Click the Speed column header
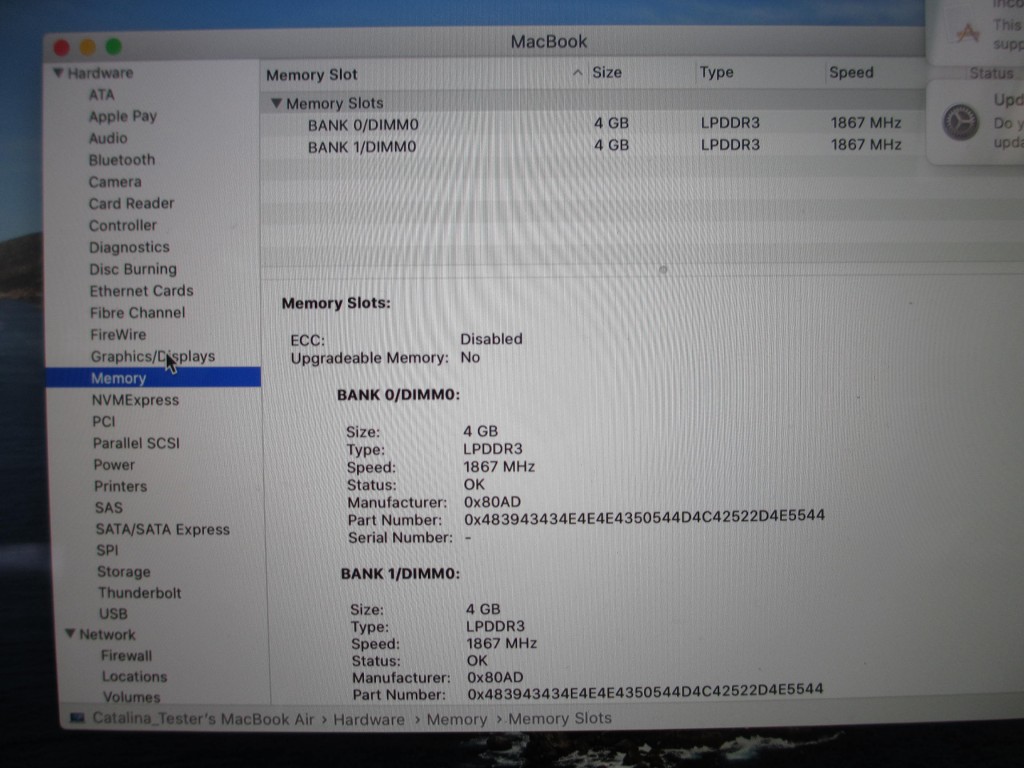The width and height of the screenshot is (1024, 768). coord(851,72)
